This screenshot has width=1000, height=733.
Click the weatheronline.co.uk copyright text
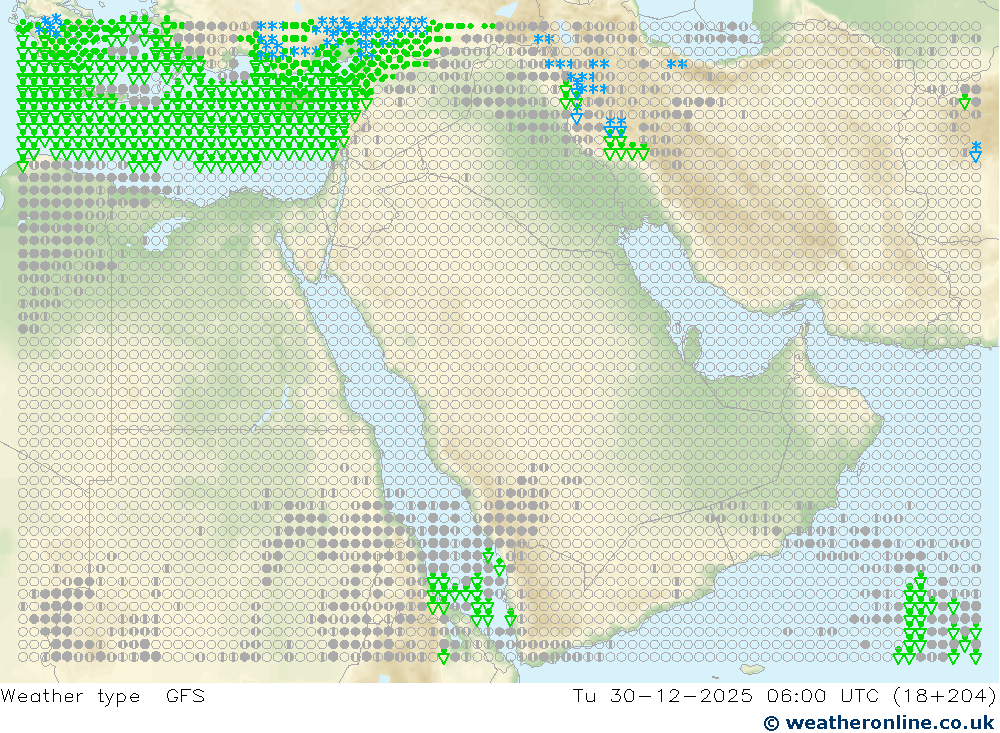879,723
